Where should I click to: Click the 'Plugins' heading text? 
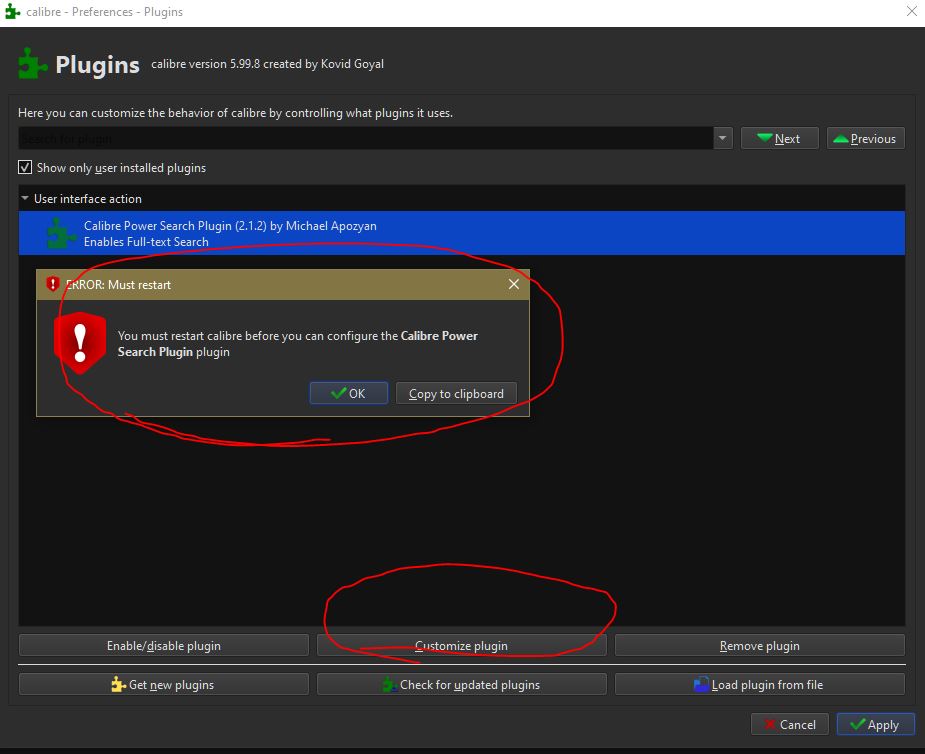(97, 65)
